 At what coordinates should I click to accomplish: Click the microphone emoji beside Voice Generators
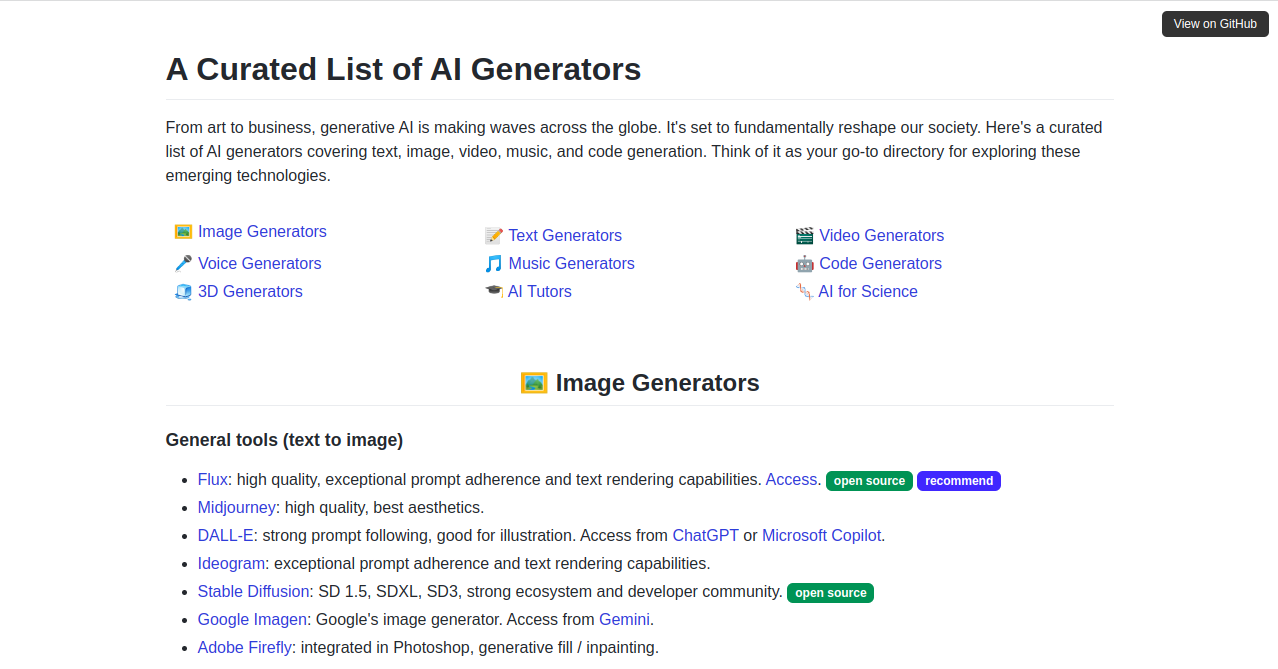(x=183, y=264)
